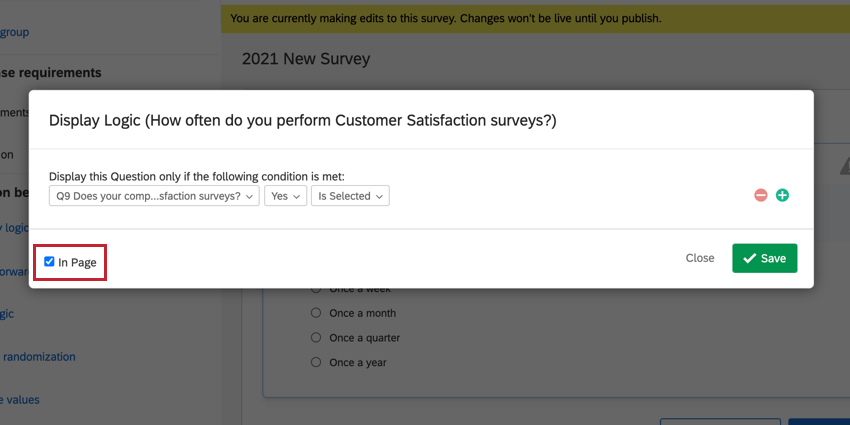The width and height of the screenshot is (850, 425).
Task: Click the condition instruction text in the dialog
Action: point(210,176)
